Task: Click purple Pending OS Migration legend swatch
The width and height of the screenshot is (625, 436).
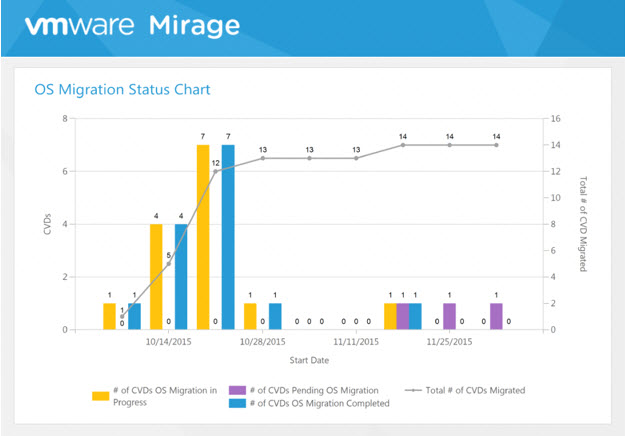Action: click(237, 390)
